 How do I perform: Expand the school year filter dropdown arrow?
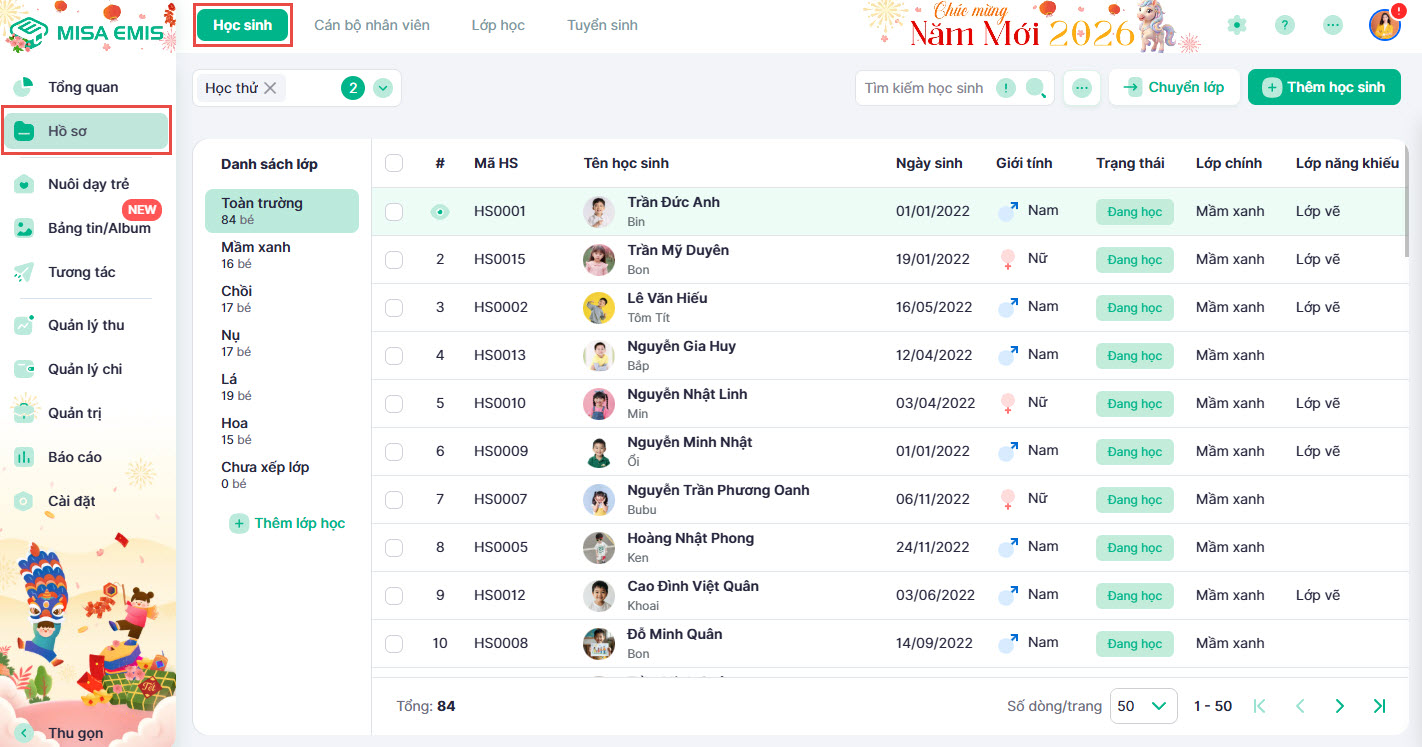[383, 88]
